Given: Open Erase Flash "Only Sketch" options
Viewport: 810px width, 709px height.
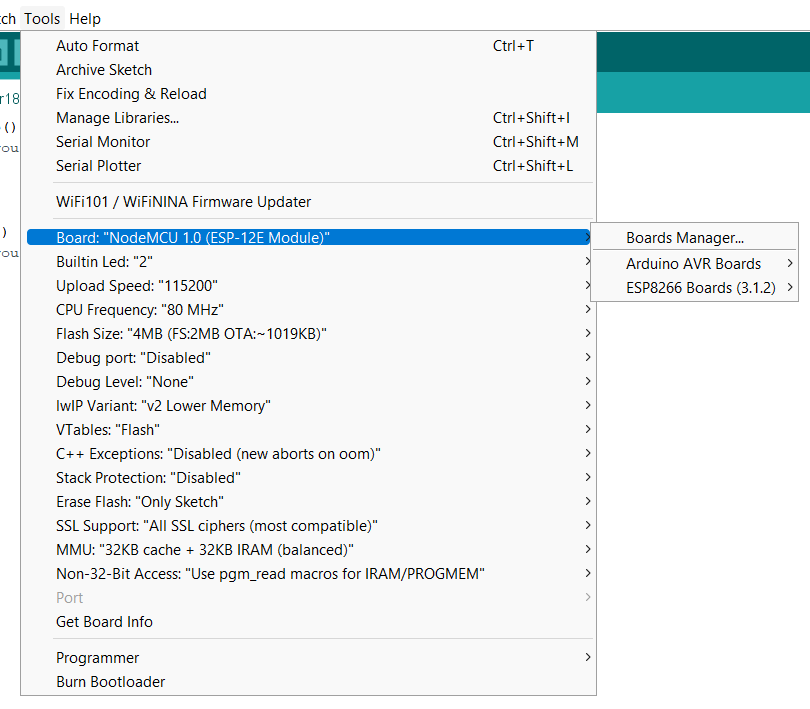Looking at the screenshot, I should click(139, 502).
